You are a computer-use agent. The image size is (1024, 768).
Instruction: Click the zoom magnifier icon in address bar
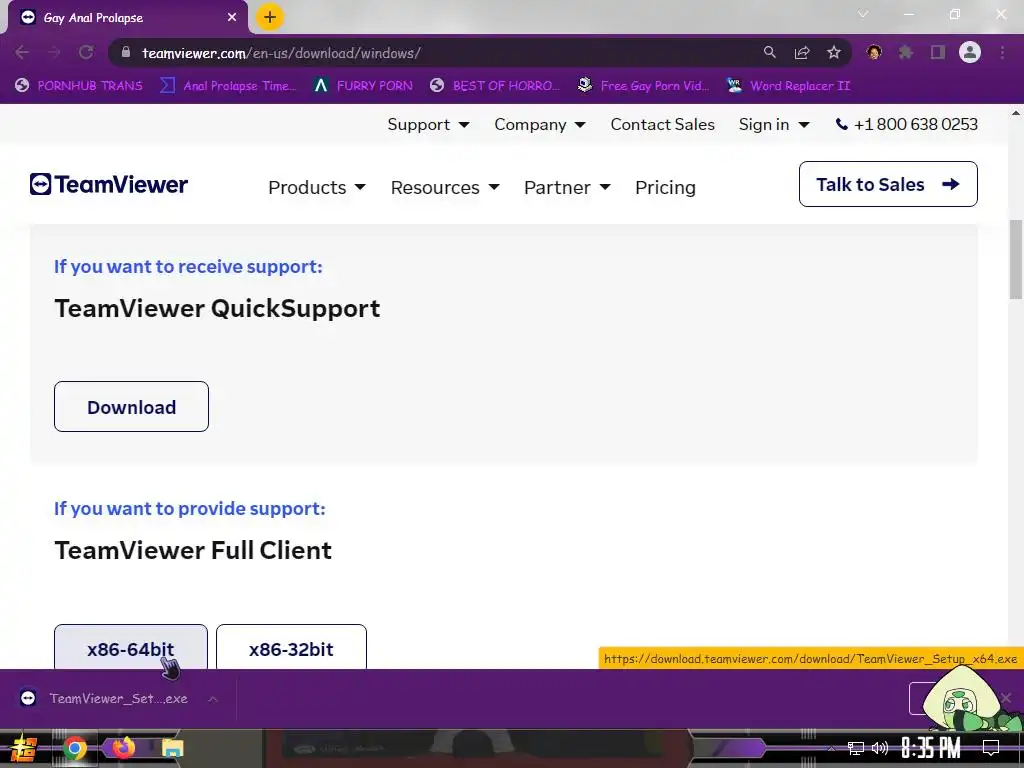point(769,52)
